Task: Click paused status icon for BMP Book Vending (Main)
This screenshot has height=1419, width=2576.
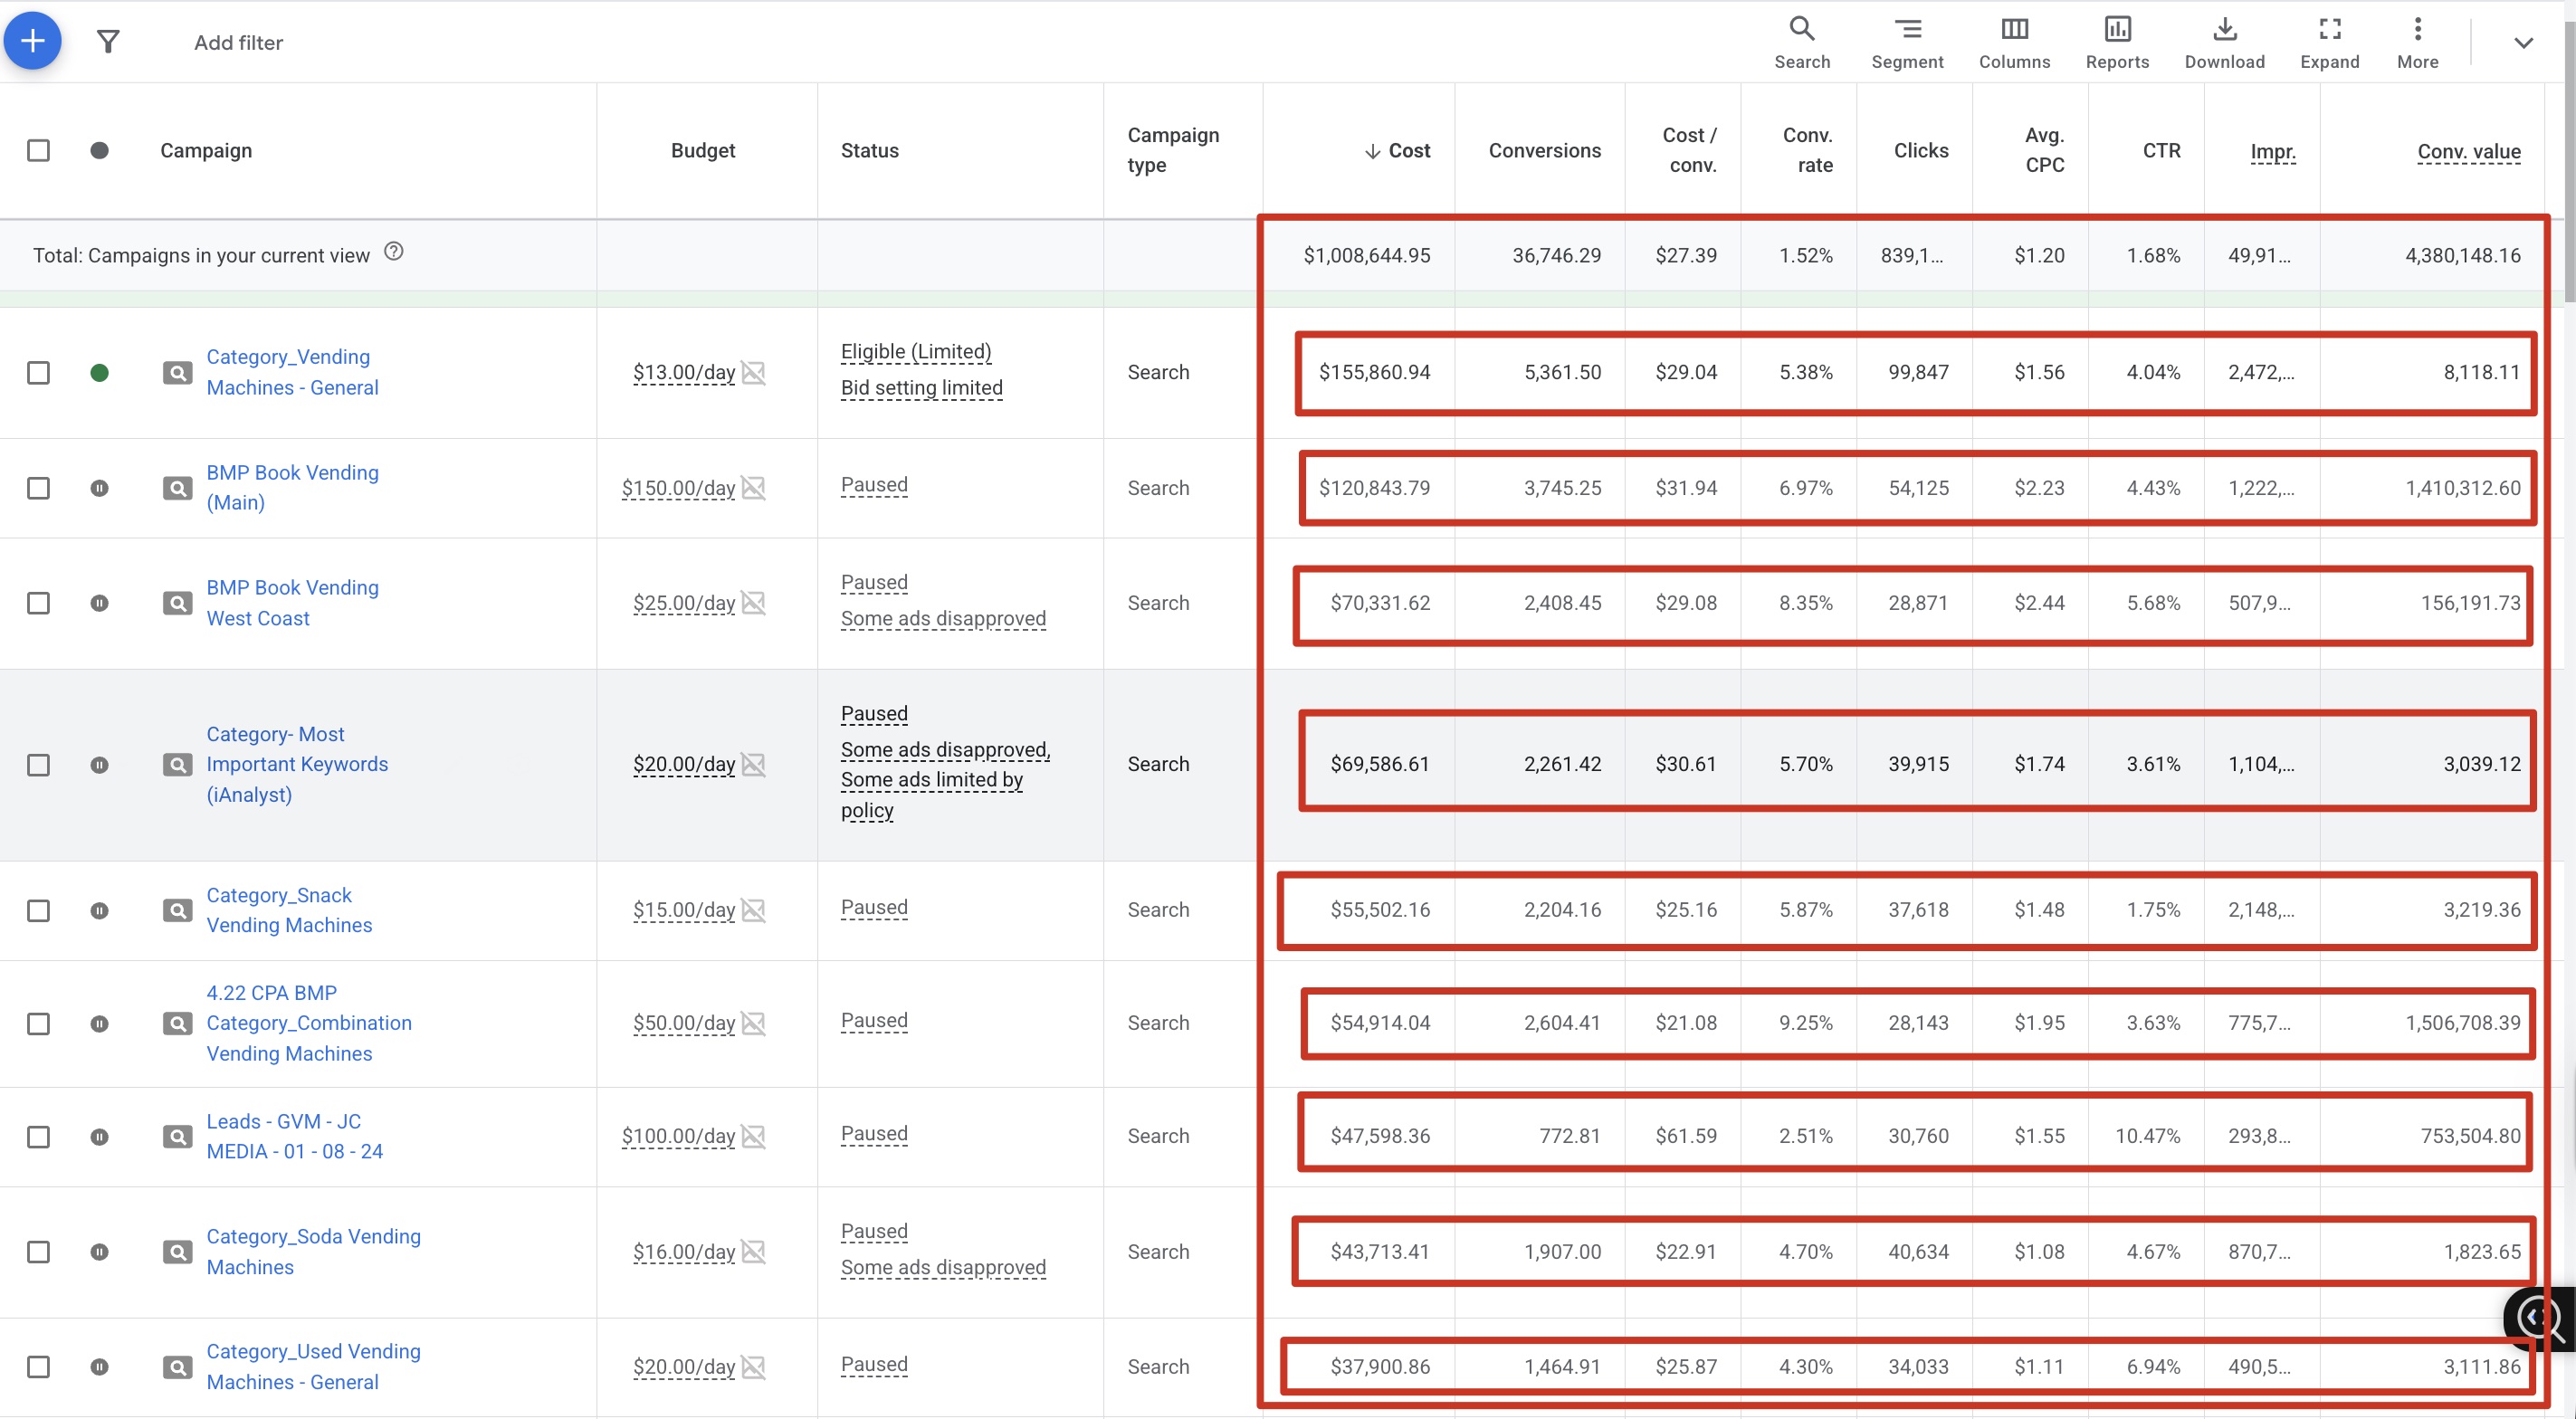Action: [x=99, y=488]
